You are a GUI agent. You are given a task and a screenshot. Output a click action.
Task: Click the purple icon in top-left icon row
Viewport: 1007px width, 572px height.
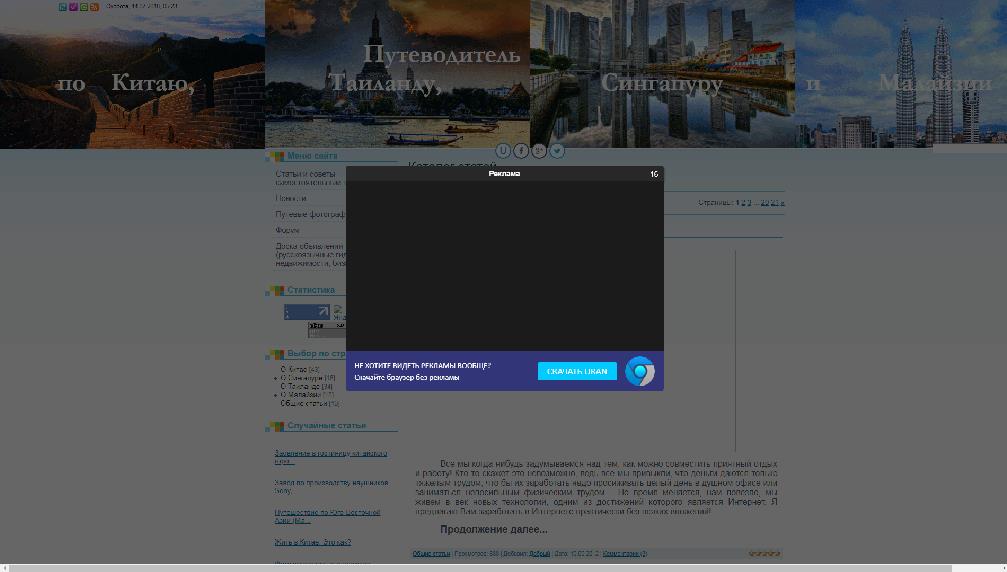tap(73, 7)
